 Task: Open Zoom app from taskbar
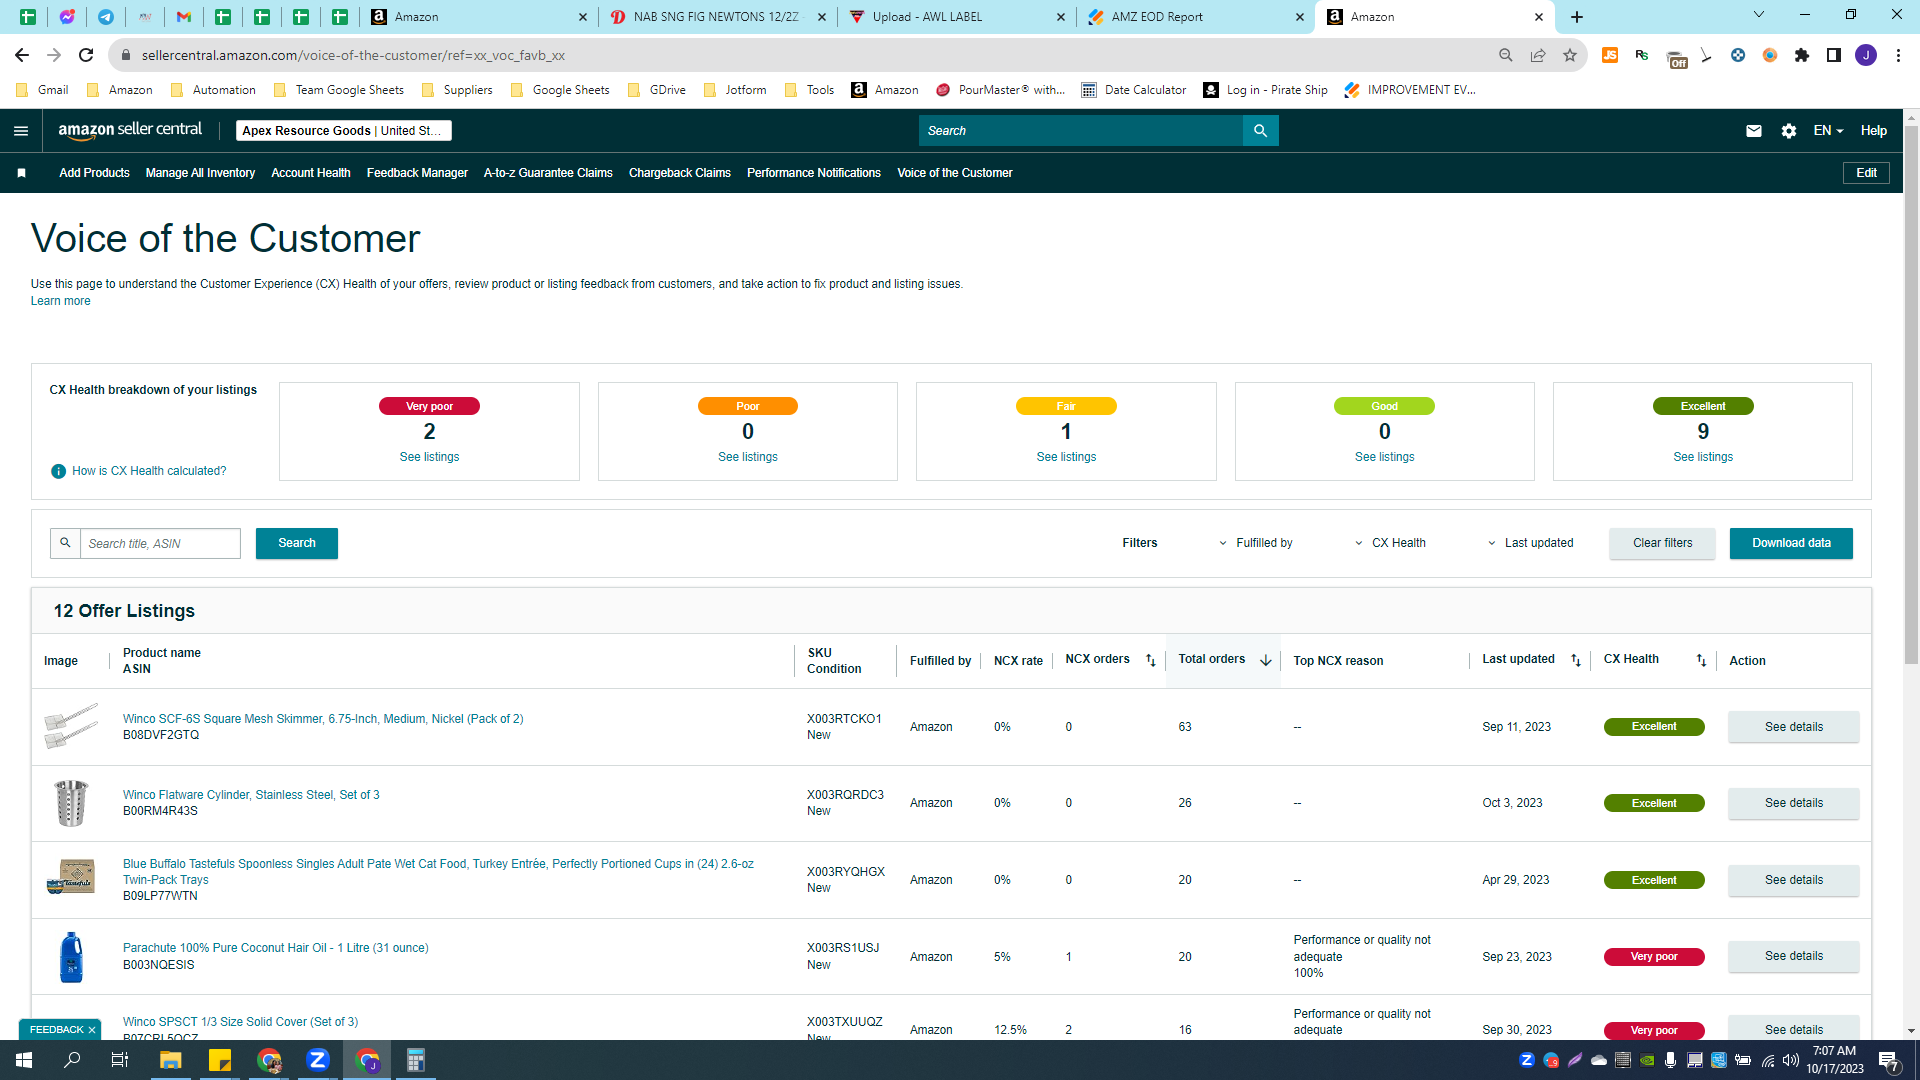[x=318, y=1060]
